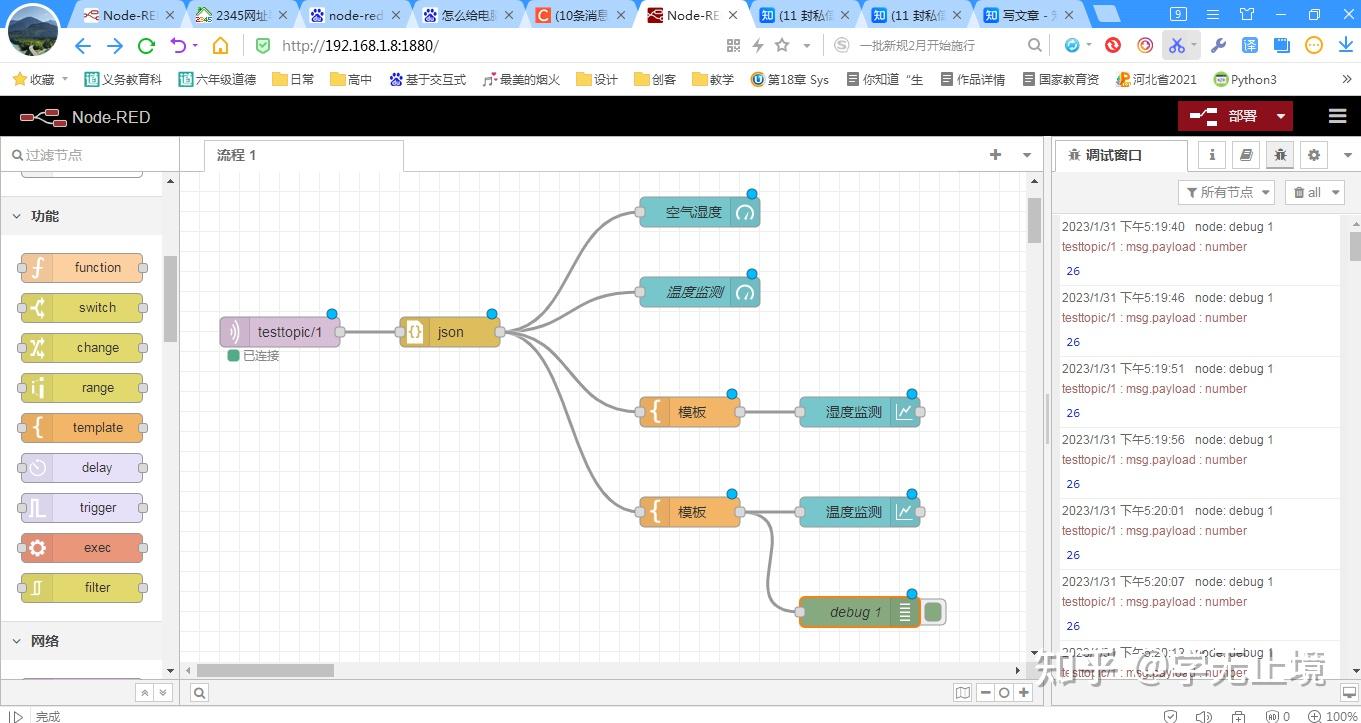Click the delay node in the palette
This screenshot has width=1361, height=723.
coord(82,467)
